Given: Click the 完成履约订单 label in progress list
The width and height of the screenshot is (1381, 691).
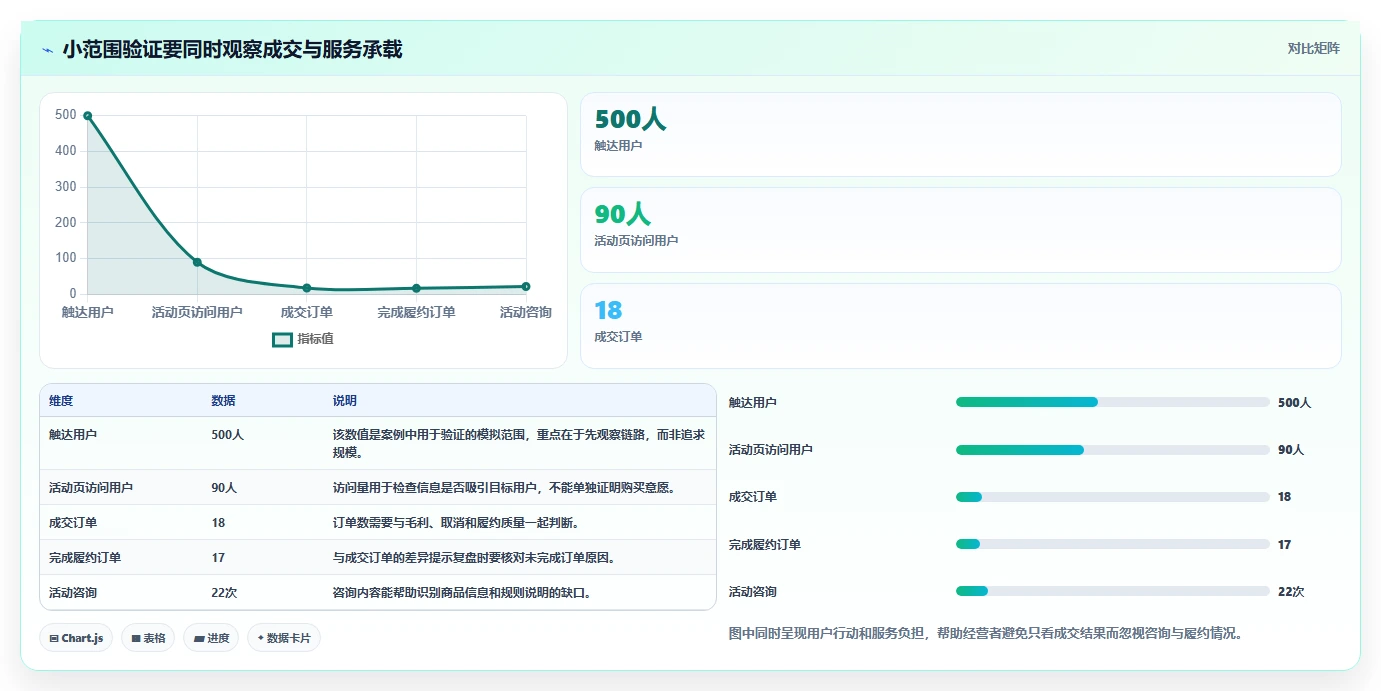Looking at the screenshot, I should [765, 545].
